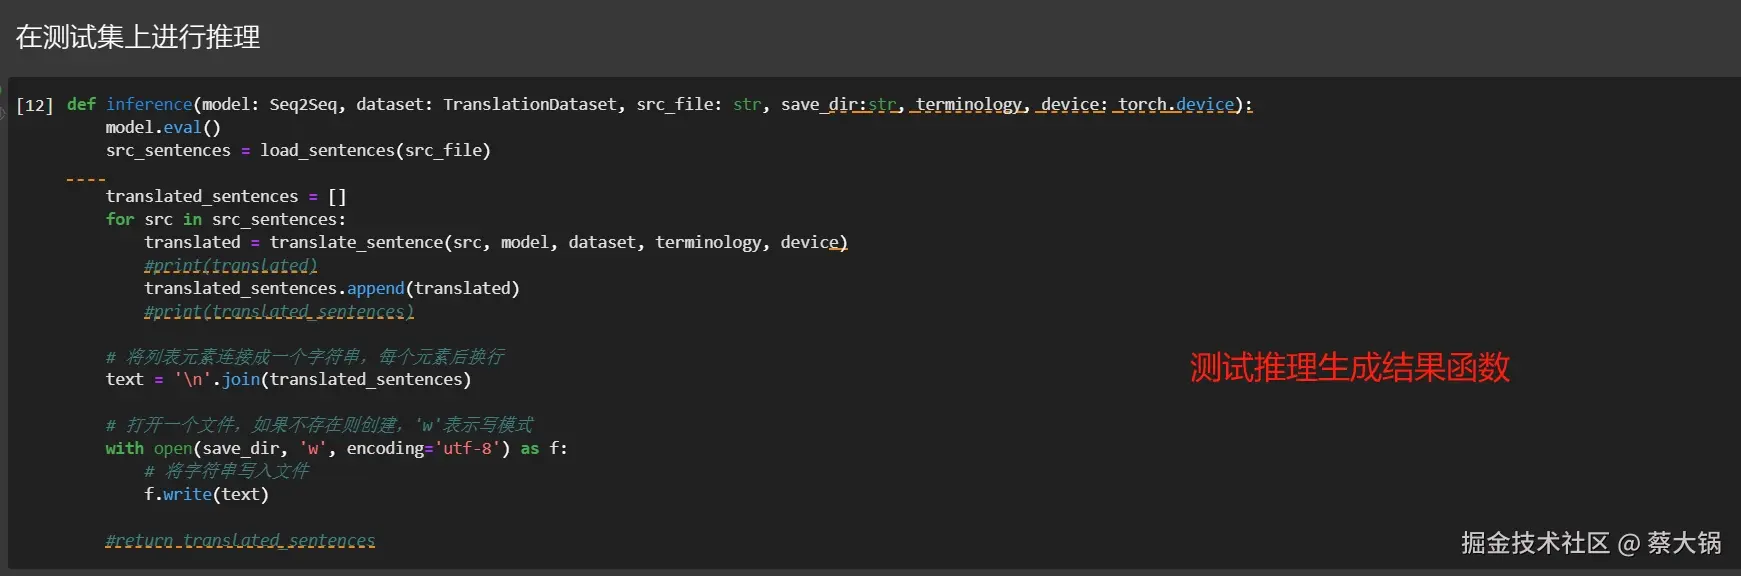The image size is (1741, 576).
Task: Click the section heading 在测试集上进行推理
Action: click(x=138, y=38)
